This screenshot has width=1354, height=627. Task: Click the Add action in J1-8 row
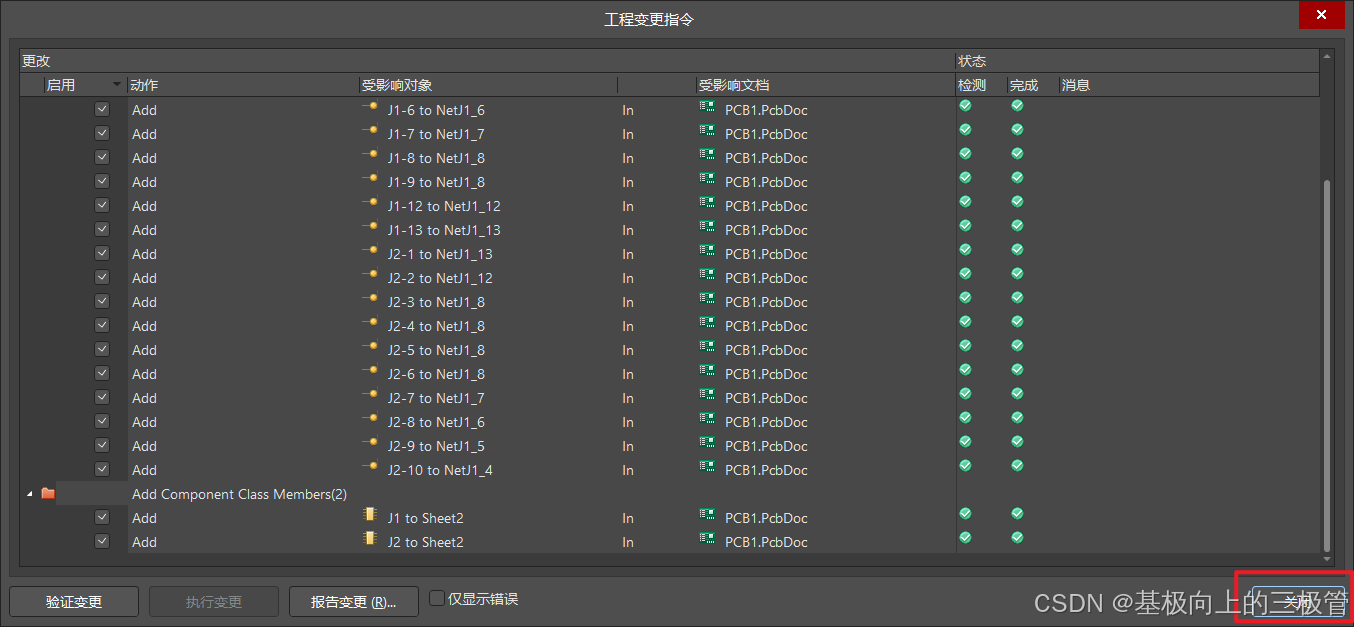click(x=144, y=158)
